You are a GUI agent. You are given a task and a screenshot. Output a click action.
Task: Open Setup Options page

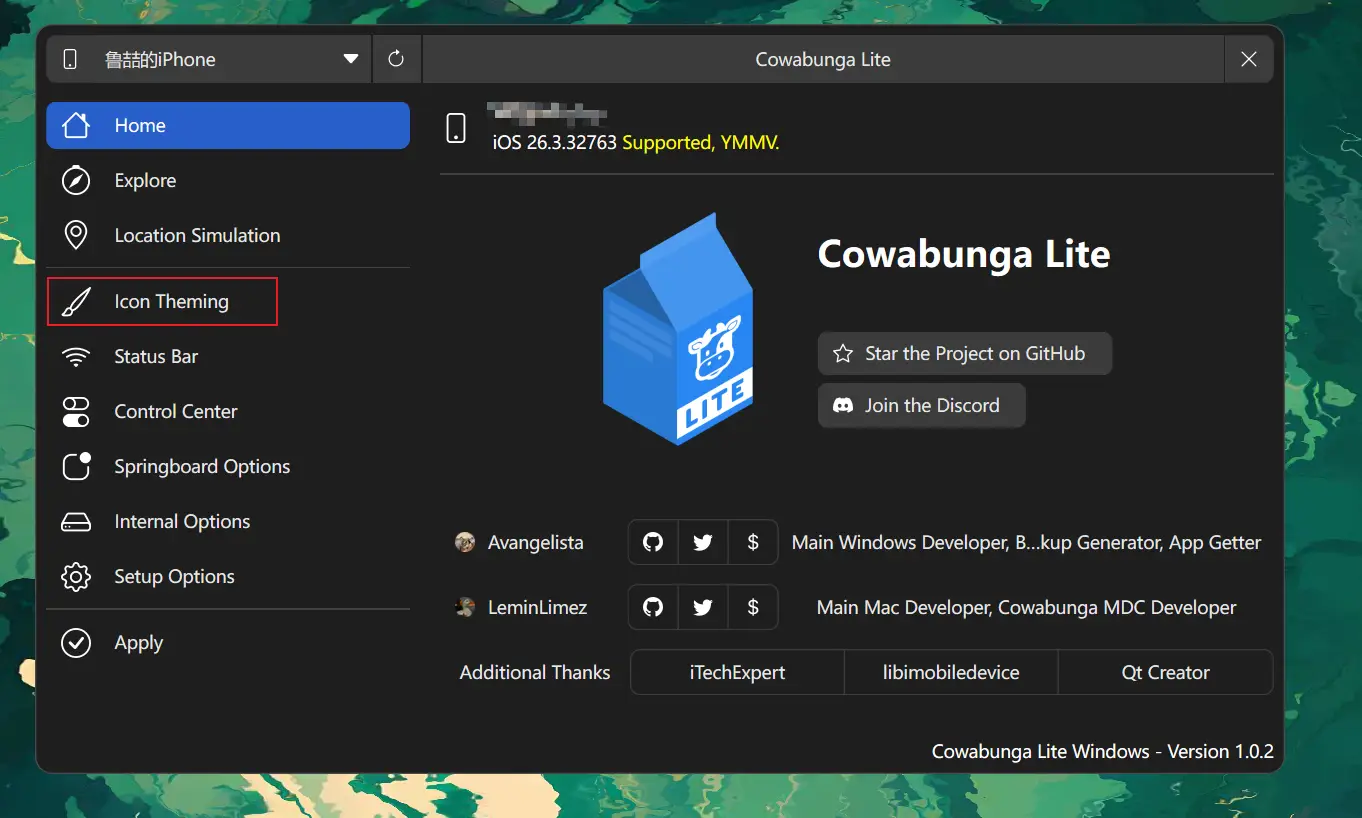pos(174,577)
